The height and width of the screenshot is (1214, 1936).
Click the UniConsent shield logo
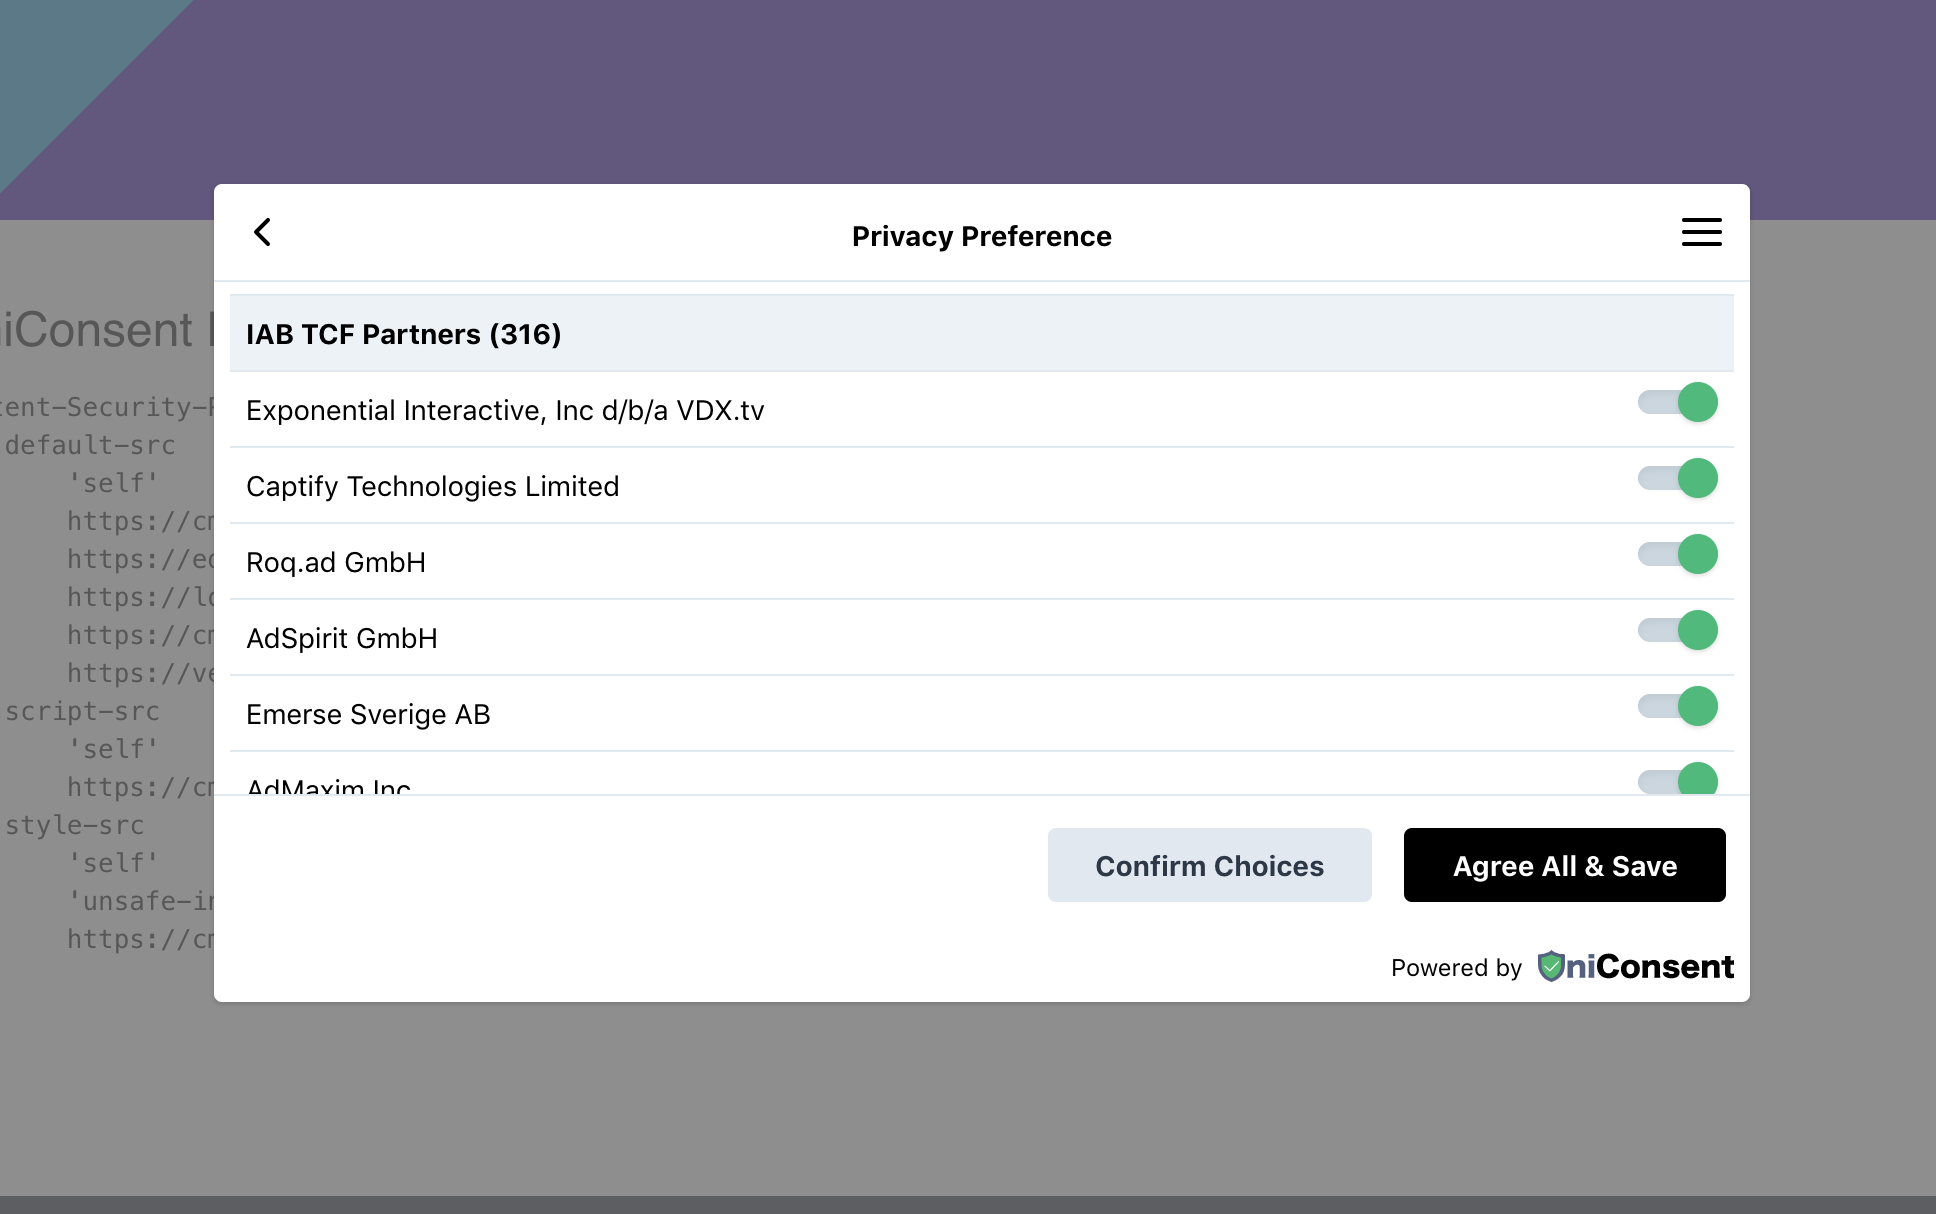point(1550,966)
